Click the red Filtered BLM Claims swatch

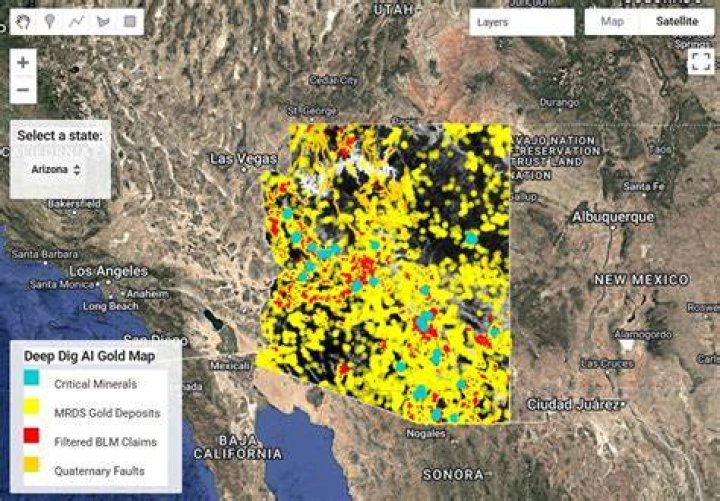pos(31,435)
